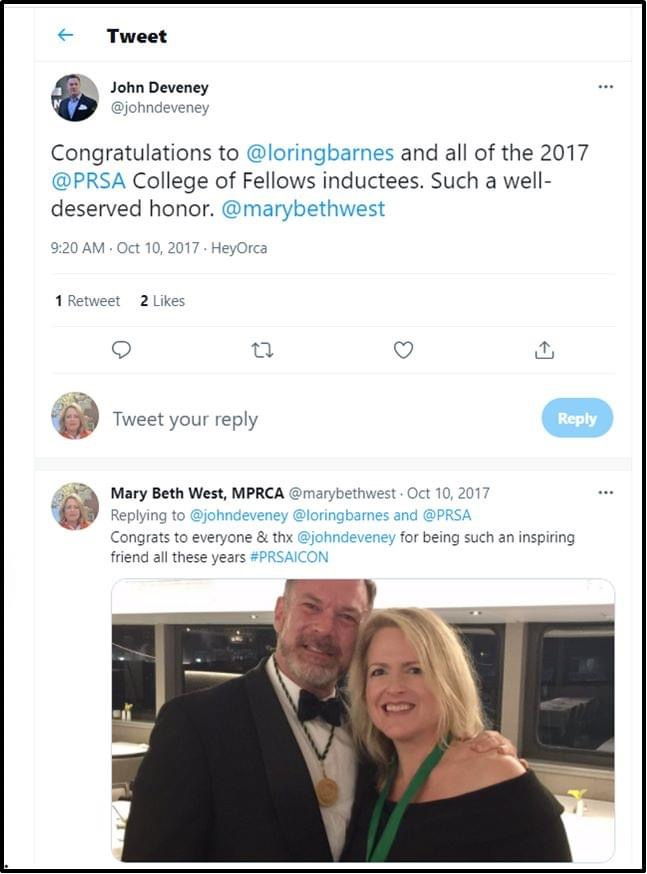Image resolution: width=647 pixels, height=874 pixels.
Task: Click the Tweet your reply field
Action: tap(185, 419)
